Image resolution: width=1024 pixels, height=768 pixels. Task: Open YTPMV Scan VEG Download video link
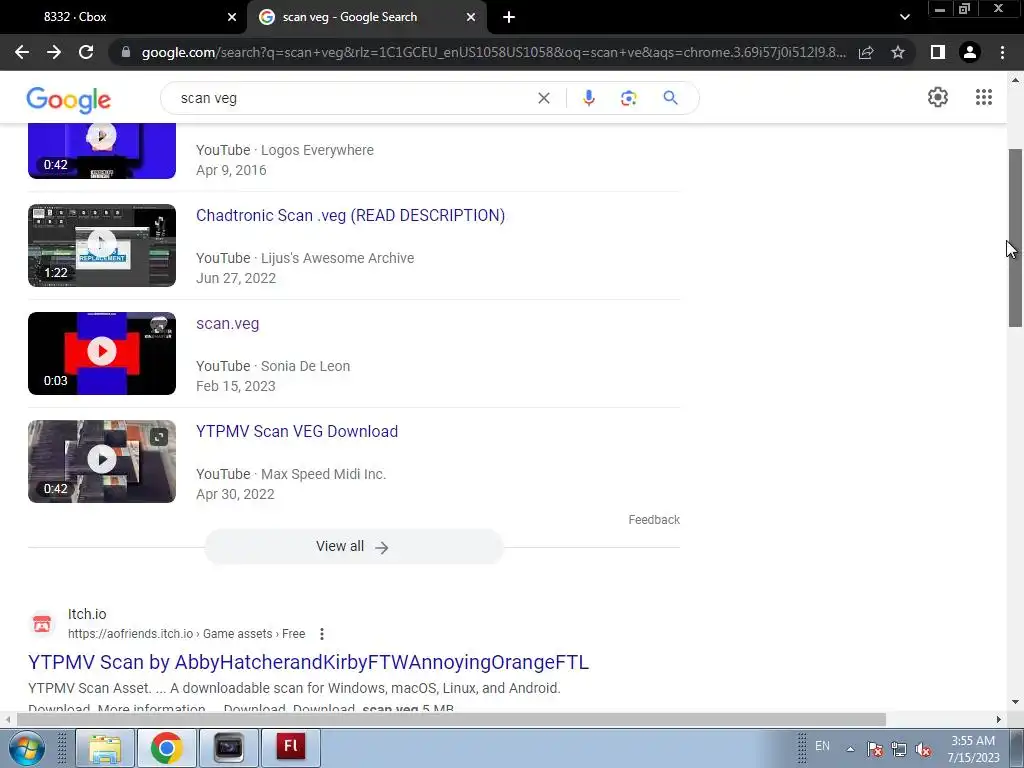pos(296,431)
